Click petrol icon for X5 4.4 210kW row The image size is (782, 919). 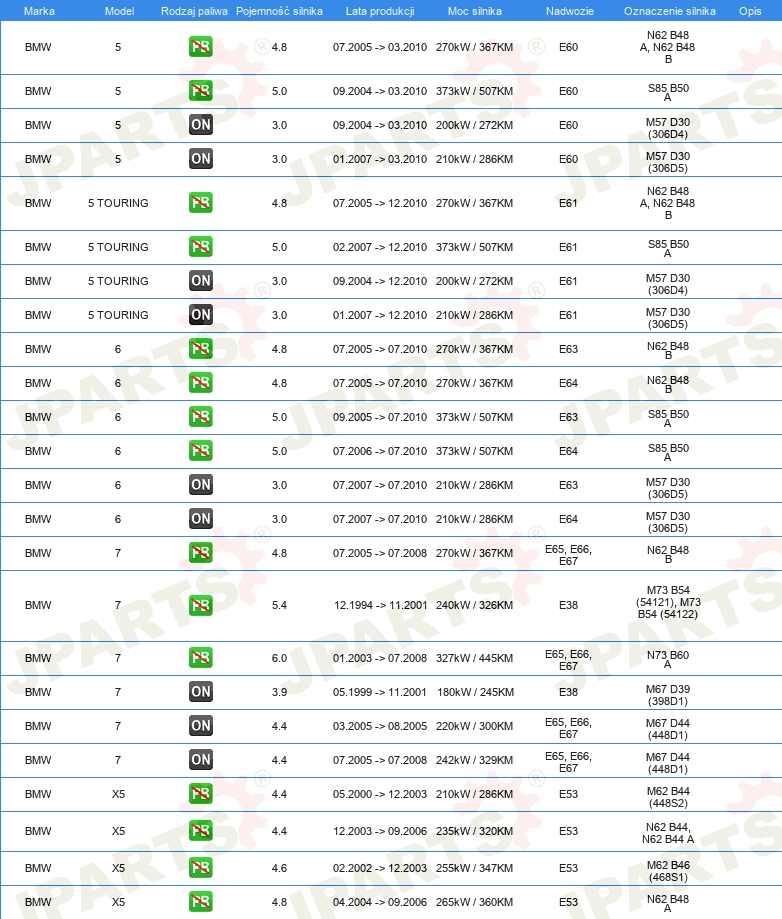pos(200,794)
